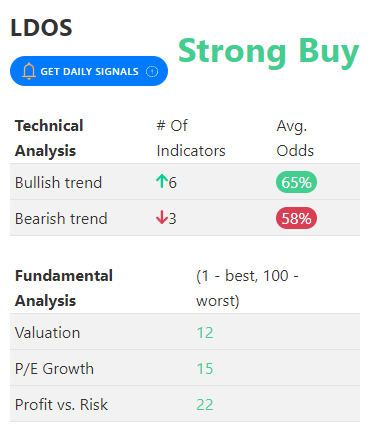Click the green 65% odds badge

(x=296, y=182)
